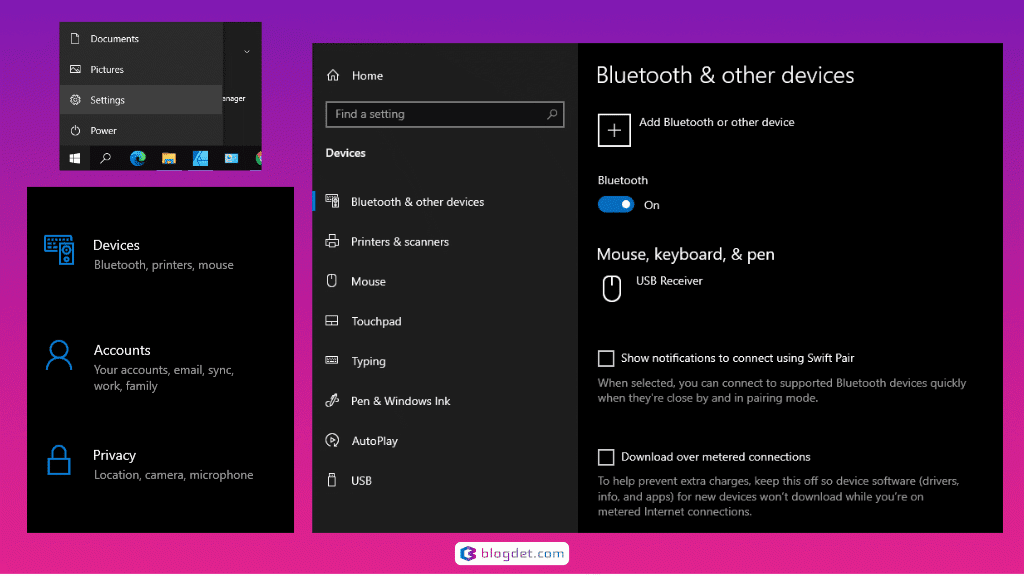1024x576 pixels.
Task: Launch Microsoft Edge from the taskbar
Action: [137, 158]
